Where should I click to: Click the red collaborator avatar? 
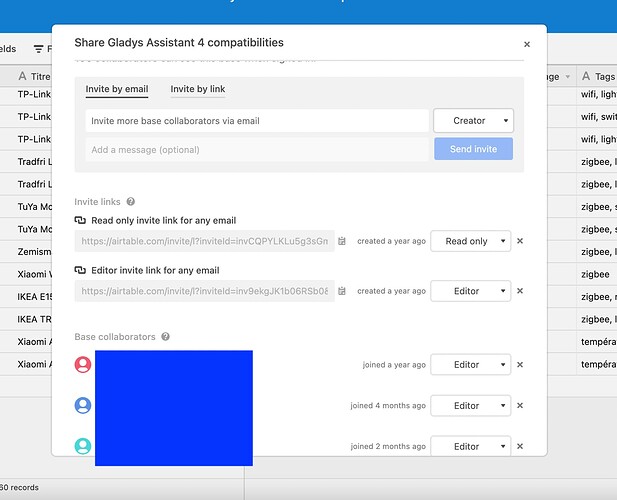click(83, 365)
